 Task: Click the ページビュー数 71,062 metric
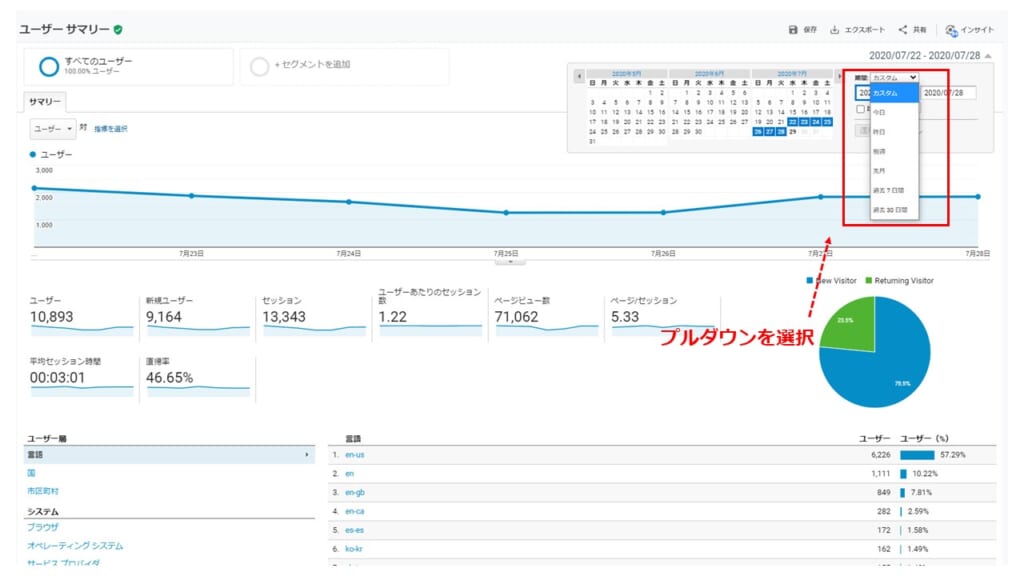(x=546, y=316)
